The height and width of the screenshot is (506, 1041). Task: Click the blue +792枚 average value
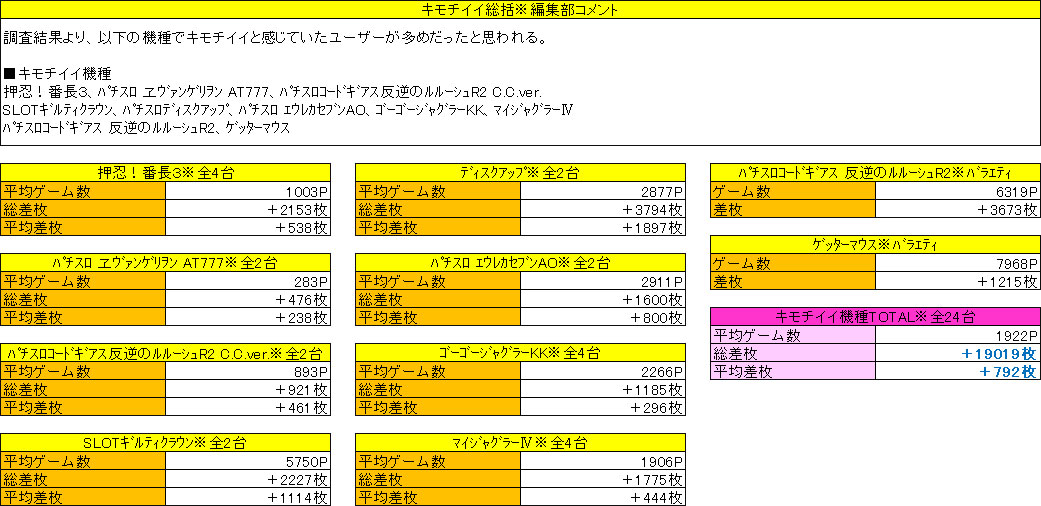[x=957, y=371]
